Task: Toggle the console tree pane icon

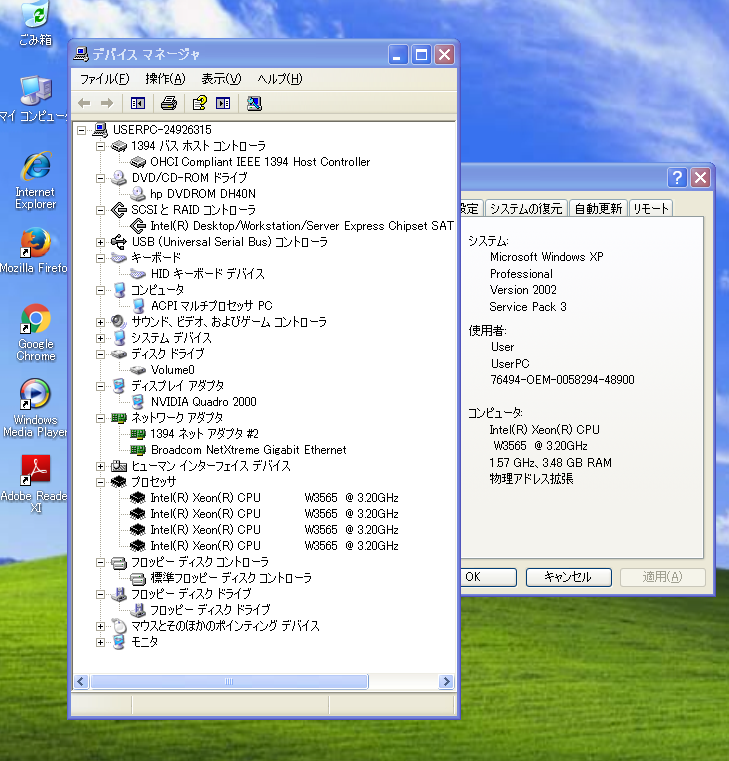Action: click(138, 103)
